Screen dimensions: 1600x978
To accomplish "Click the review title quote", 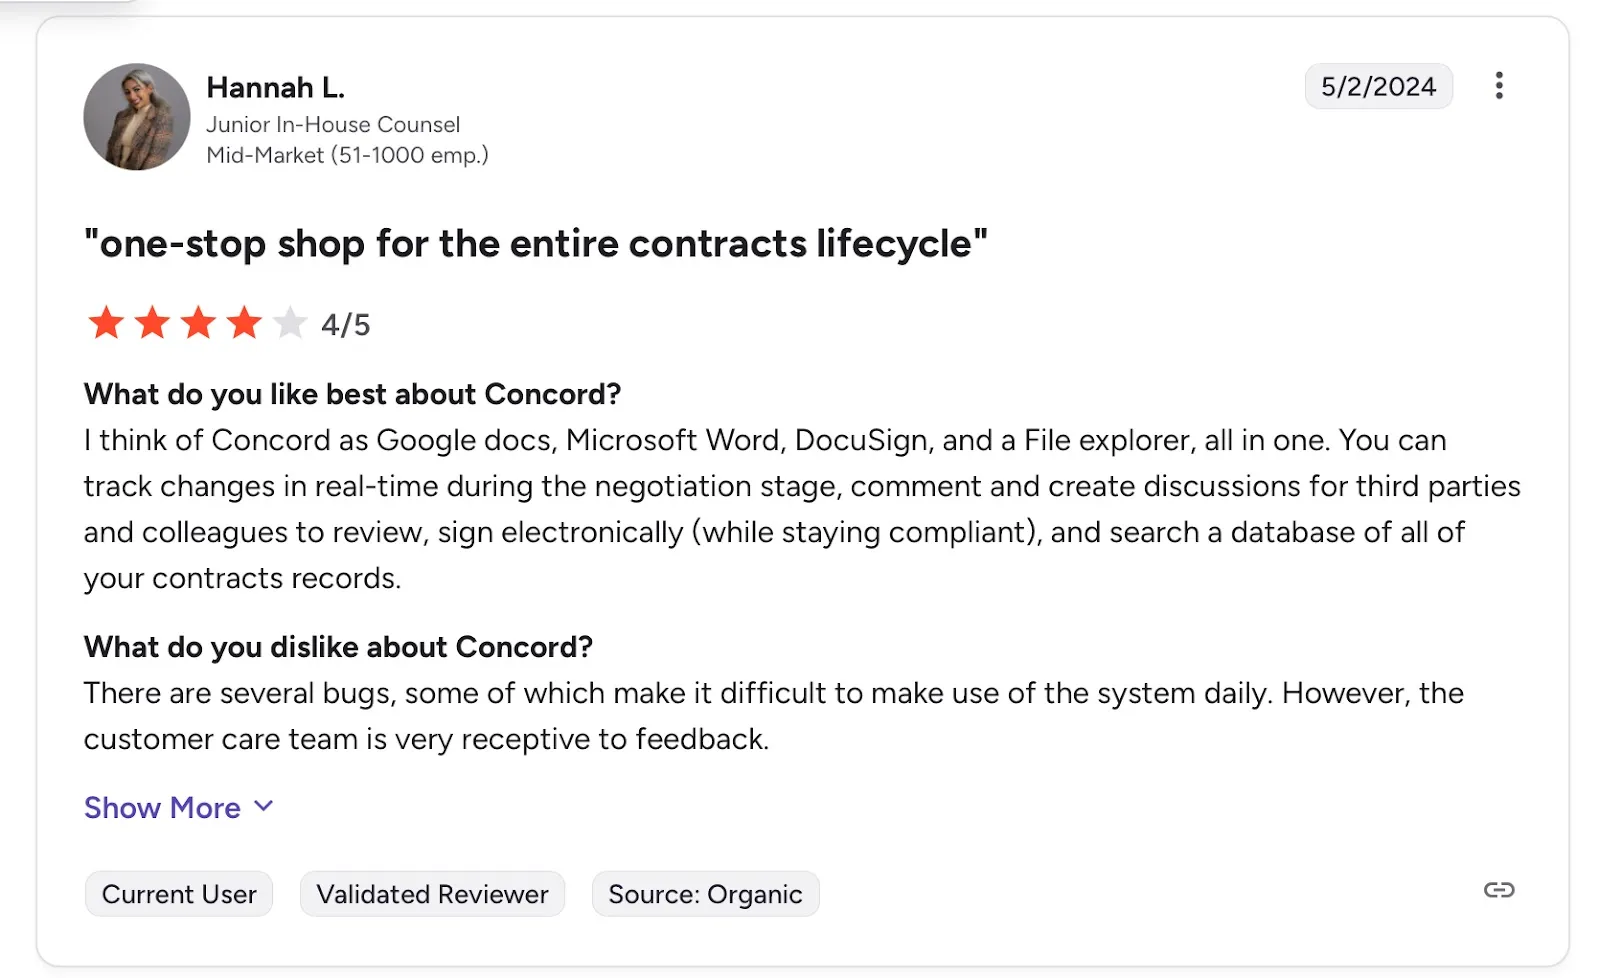I will coord(535,242).
